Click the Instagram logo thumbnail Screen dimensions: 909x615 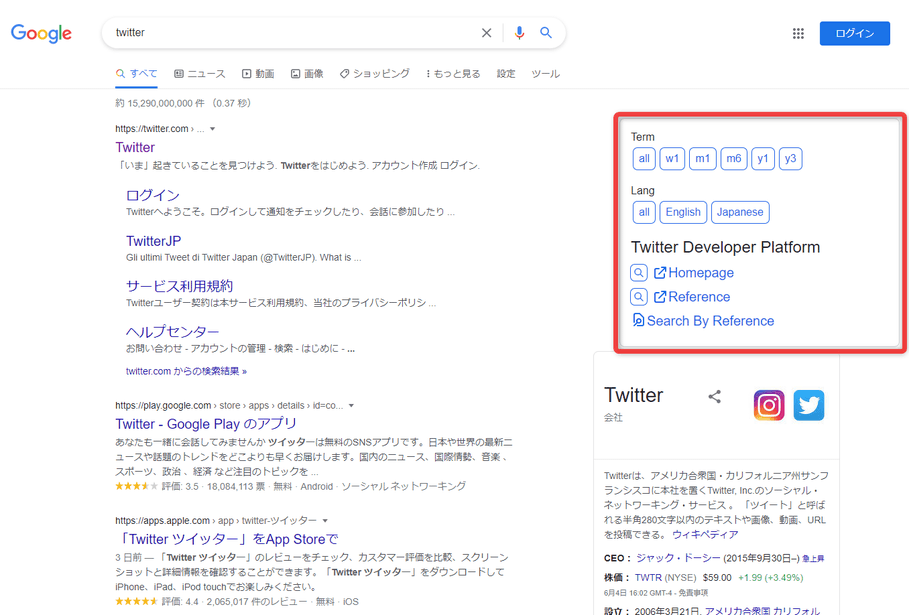point(769,405)
